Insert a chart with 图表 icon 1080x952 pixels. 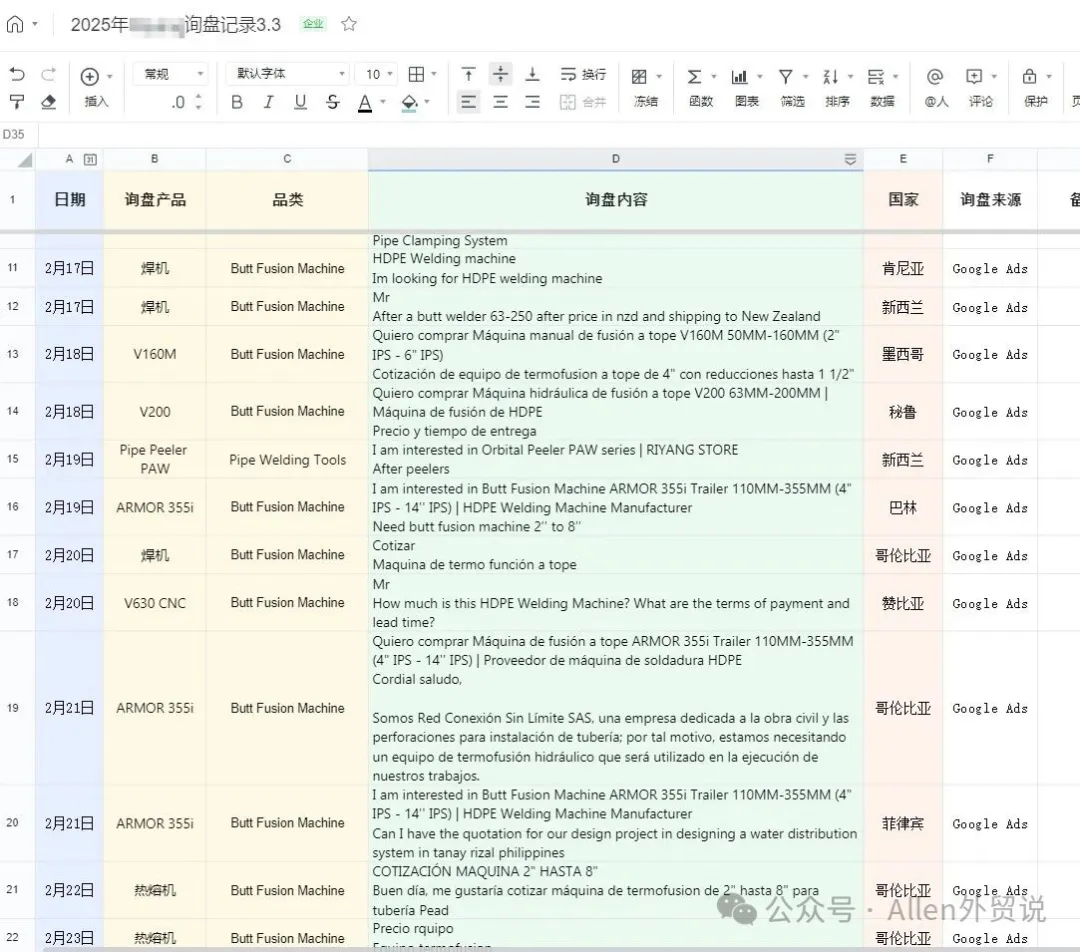pyautogui.click(x=740, y=76)
